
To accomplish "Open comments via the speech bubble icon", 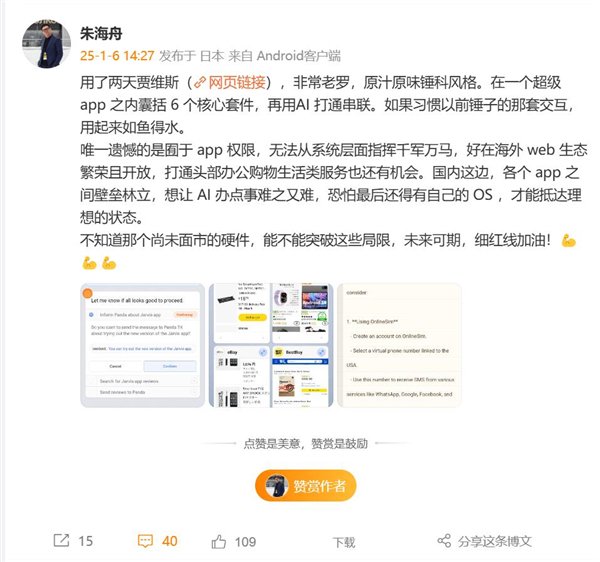I will (x=145, y=541).
